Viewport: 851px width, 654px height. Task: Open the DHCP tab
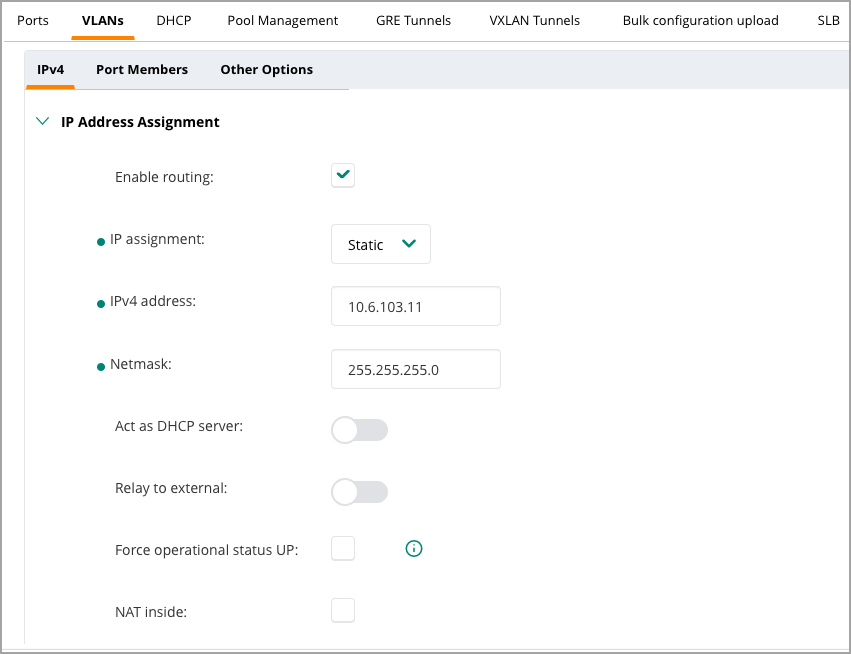click(x=174, y=21)
